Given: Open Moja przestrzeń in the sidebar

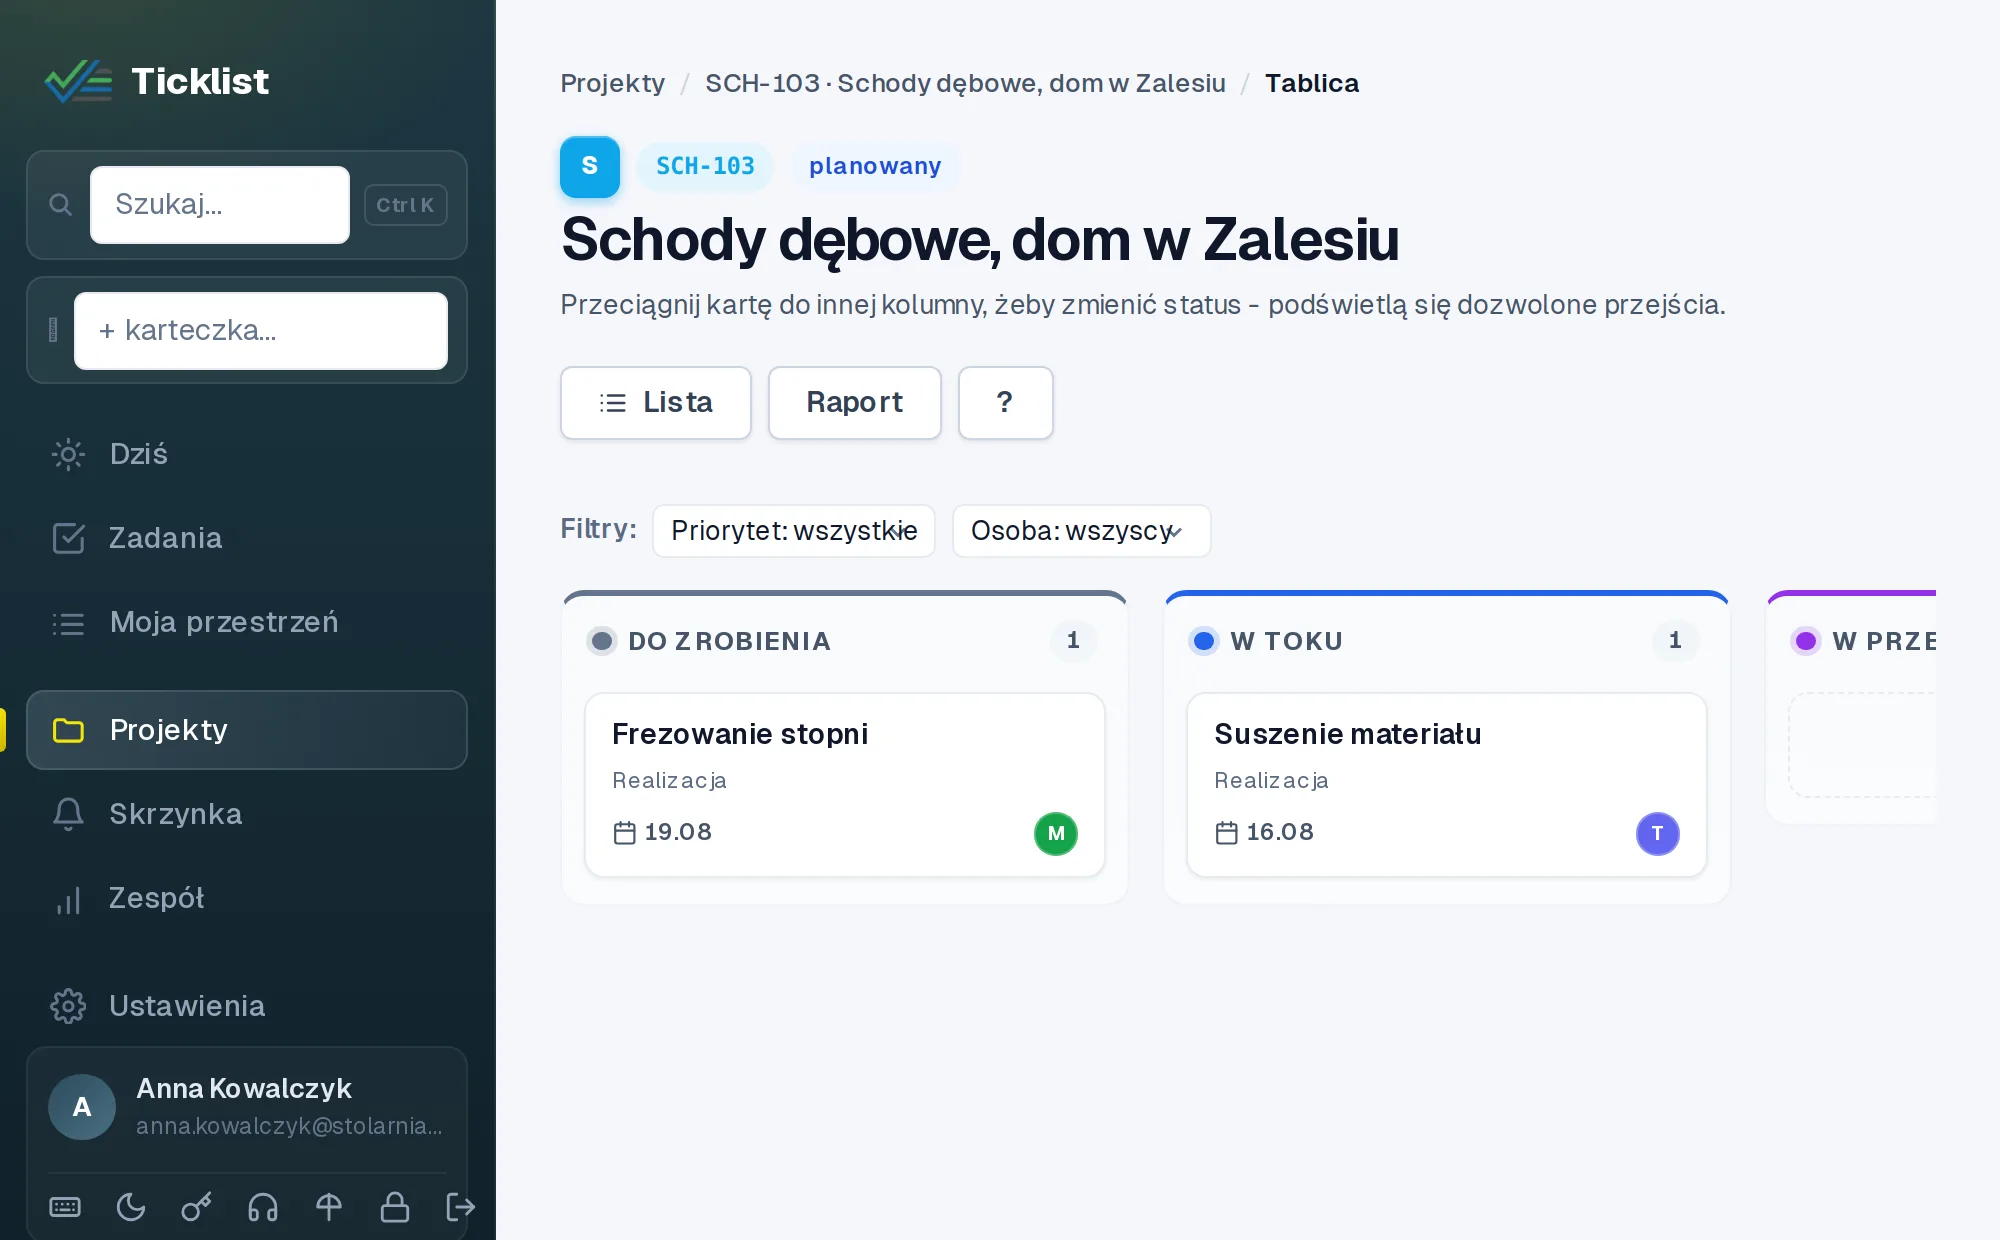Looking at the screenshot, I should click(247, 622).
